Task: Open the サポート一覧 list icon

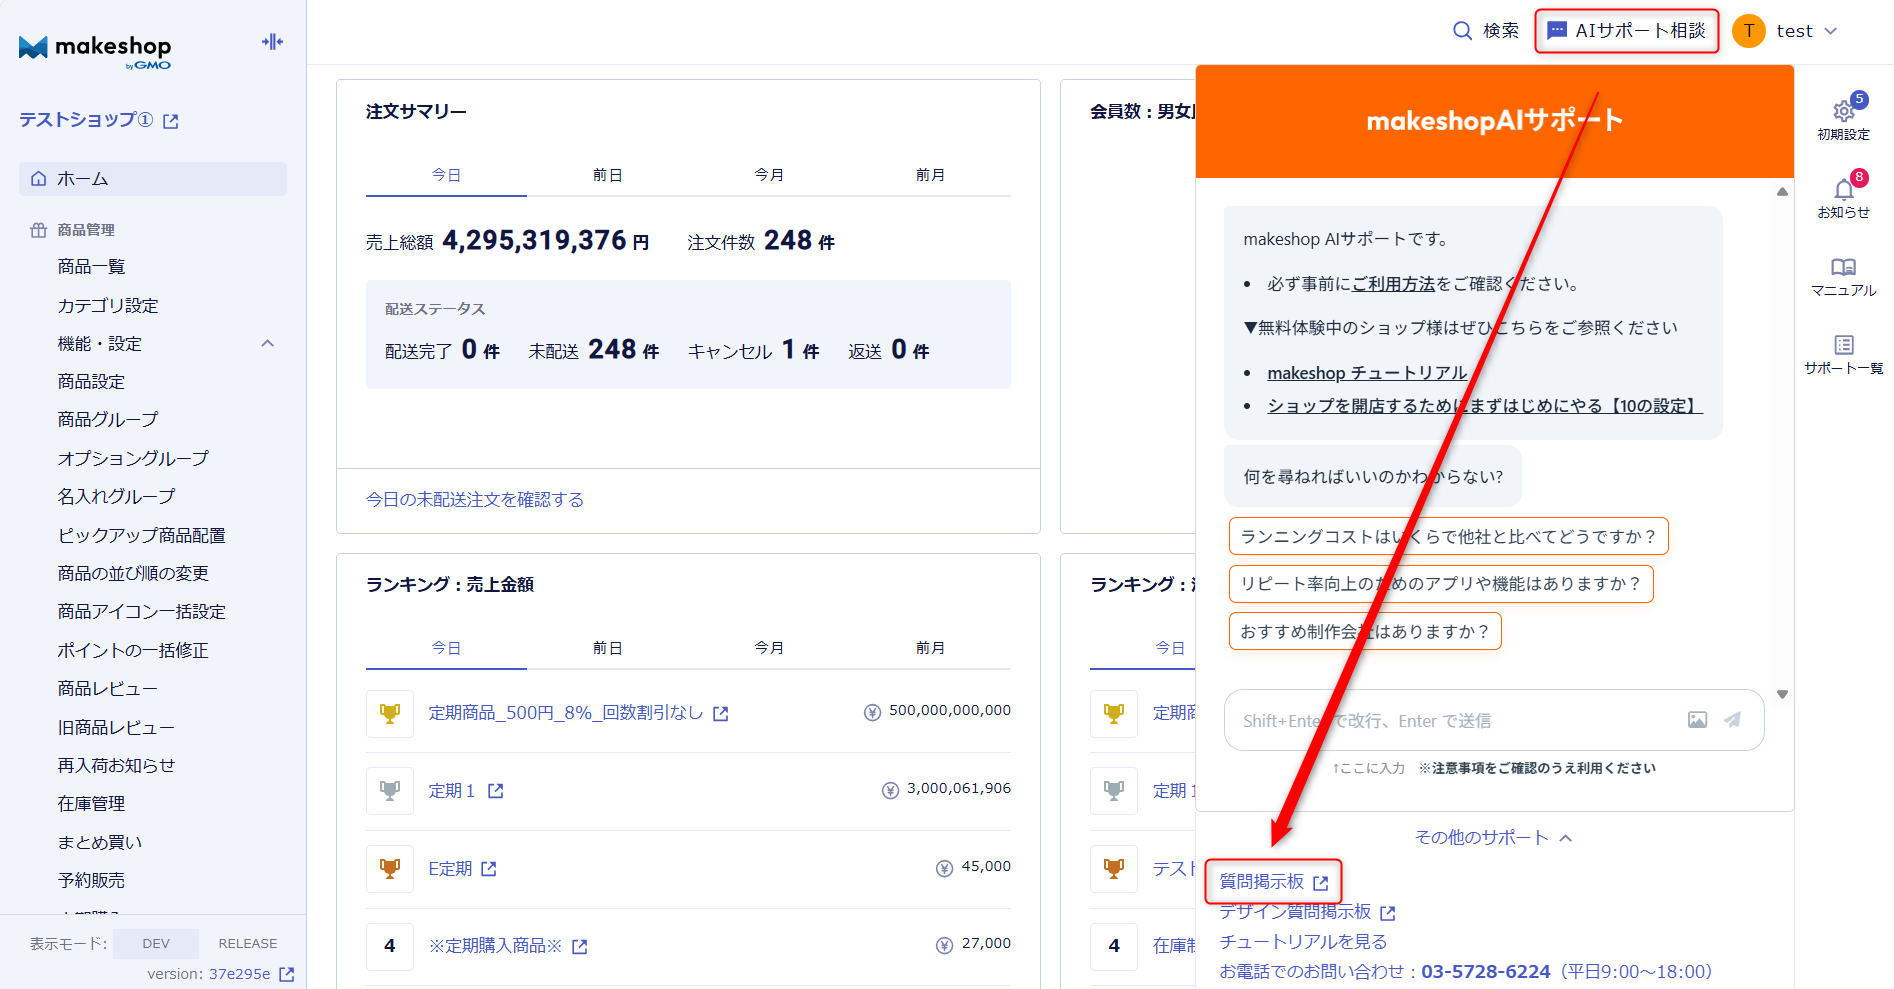Action: pyautogui.click(x=1843, y=346)
